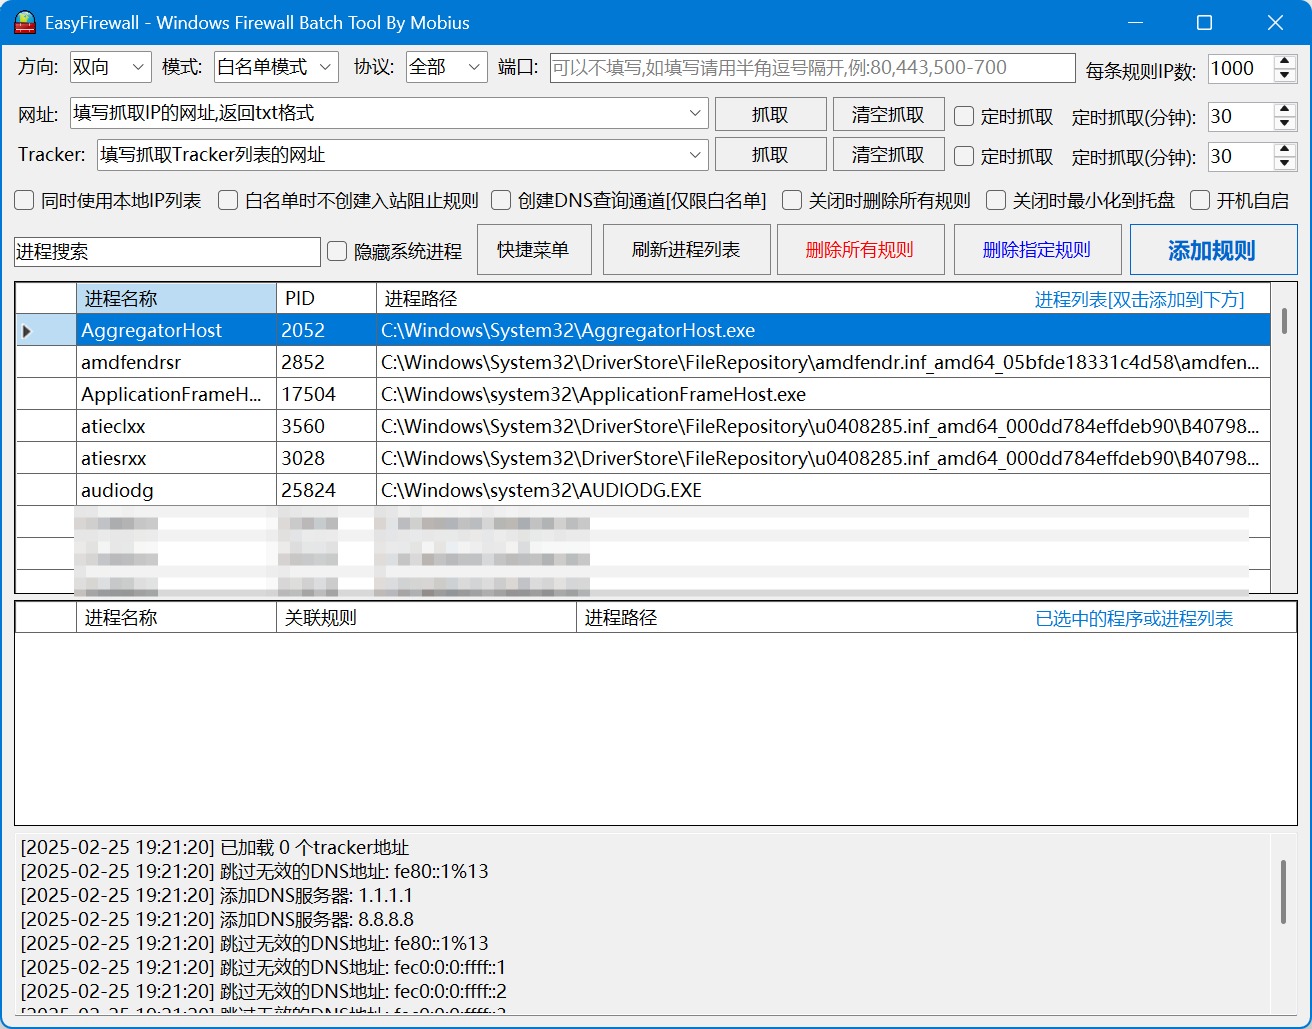This screenshot has height=1029, width=1312.
Task: Click the EasyFirewall app icon in title bar
Action: (x=25, y=22)
